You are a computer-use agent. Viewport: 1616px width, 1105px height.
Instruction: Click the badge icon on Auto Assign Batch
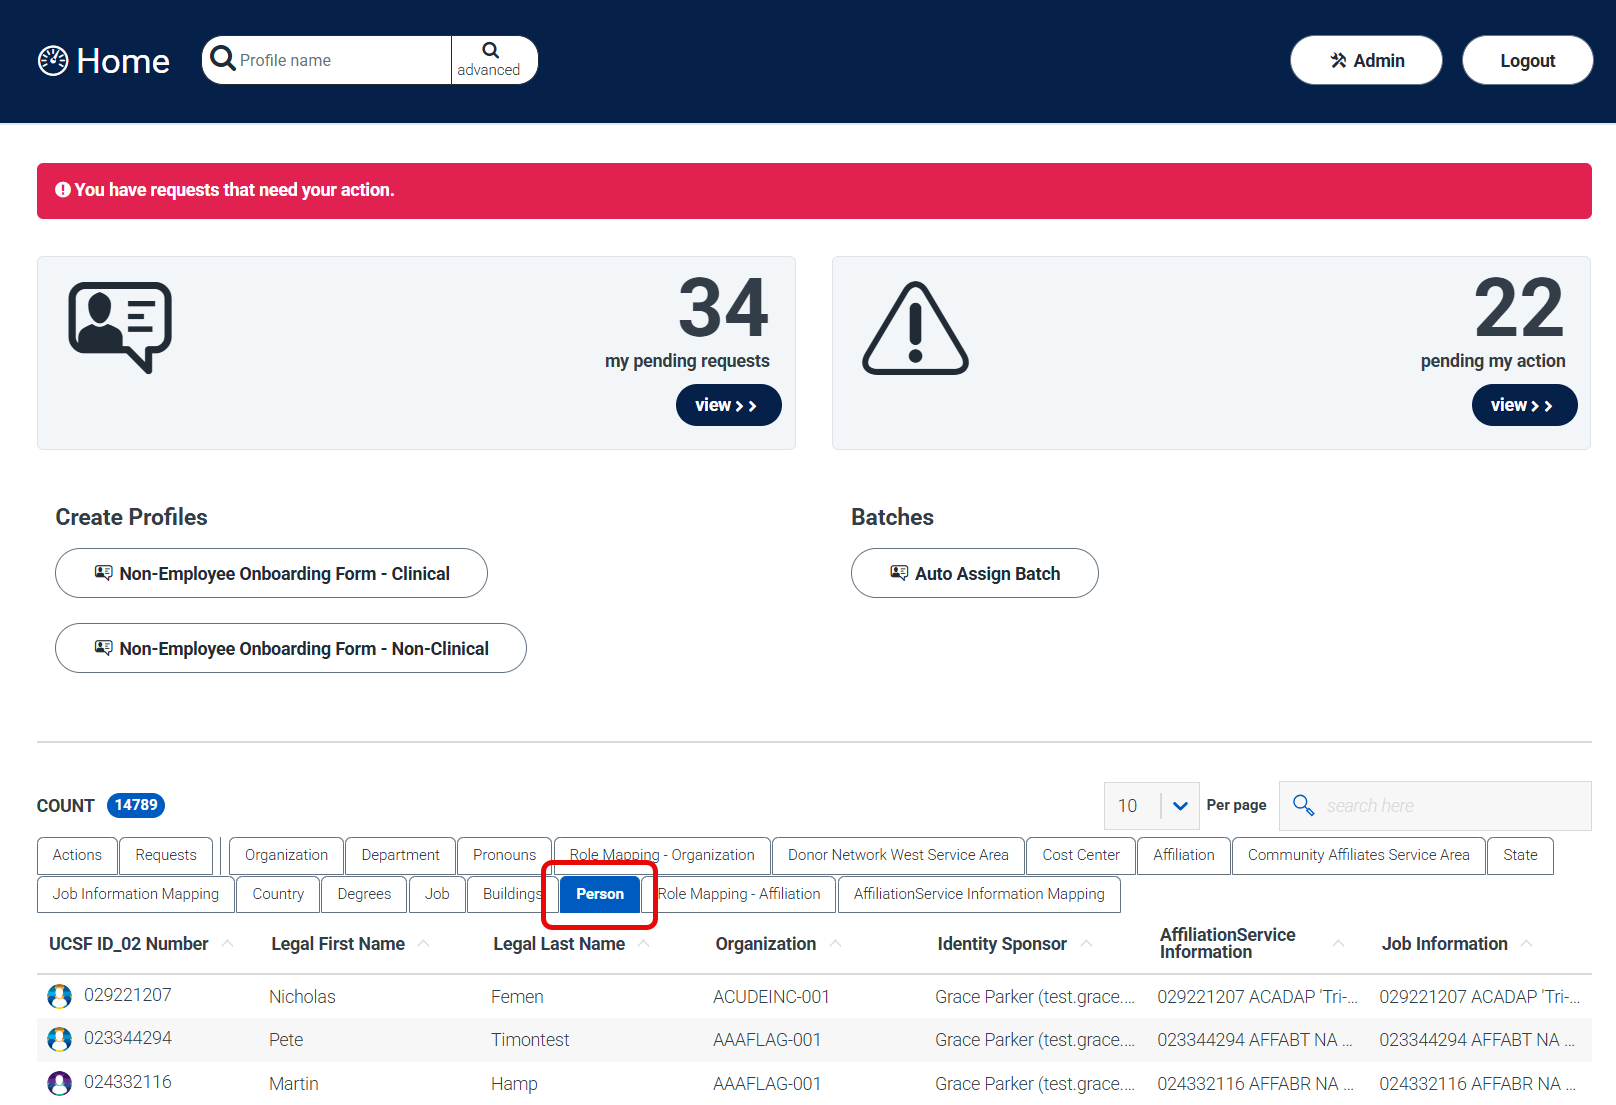[898, 572]
